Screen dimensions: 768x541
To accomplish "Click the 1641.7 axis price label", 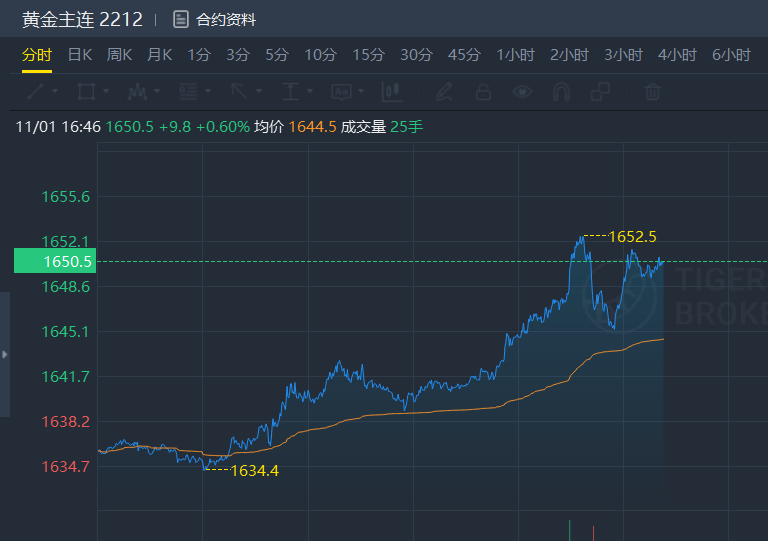I will coord(66,377).
